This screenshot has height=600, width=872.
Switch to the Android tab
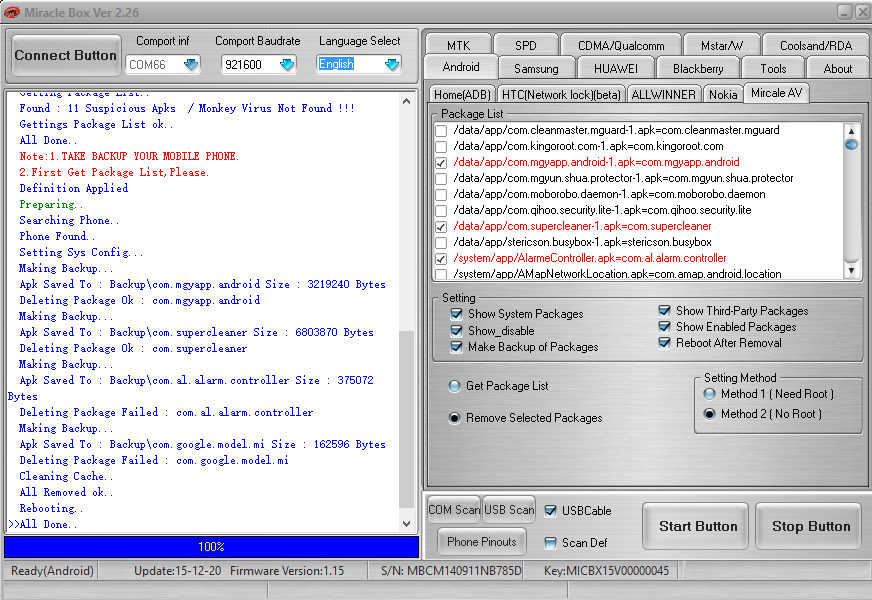[461, 67]
